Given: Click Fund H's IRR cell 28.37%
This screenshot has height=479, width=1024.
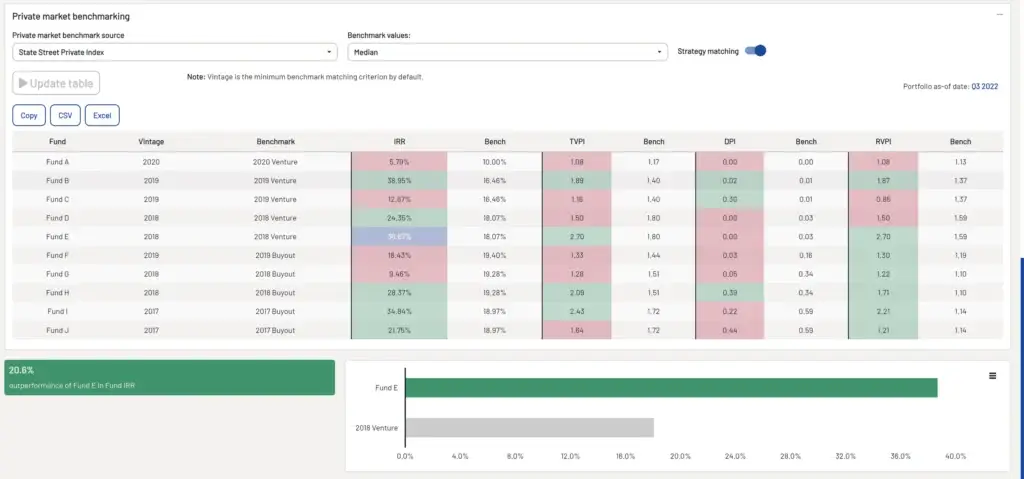Looking at the screenshot, I should pyautogui.click(x=399, y=293).
